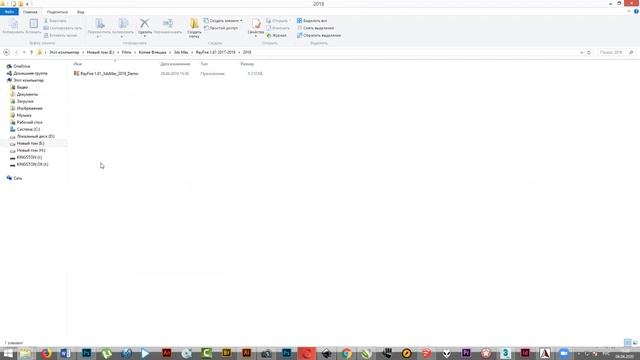This screenshot has height=360, width=640.
Task: Sort by the Size column header
Action: coord(247,64)
